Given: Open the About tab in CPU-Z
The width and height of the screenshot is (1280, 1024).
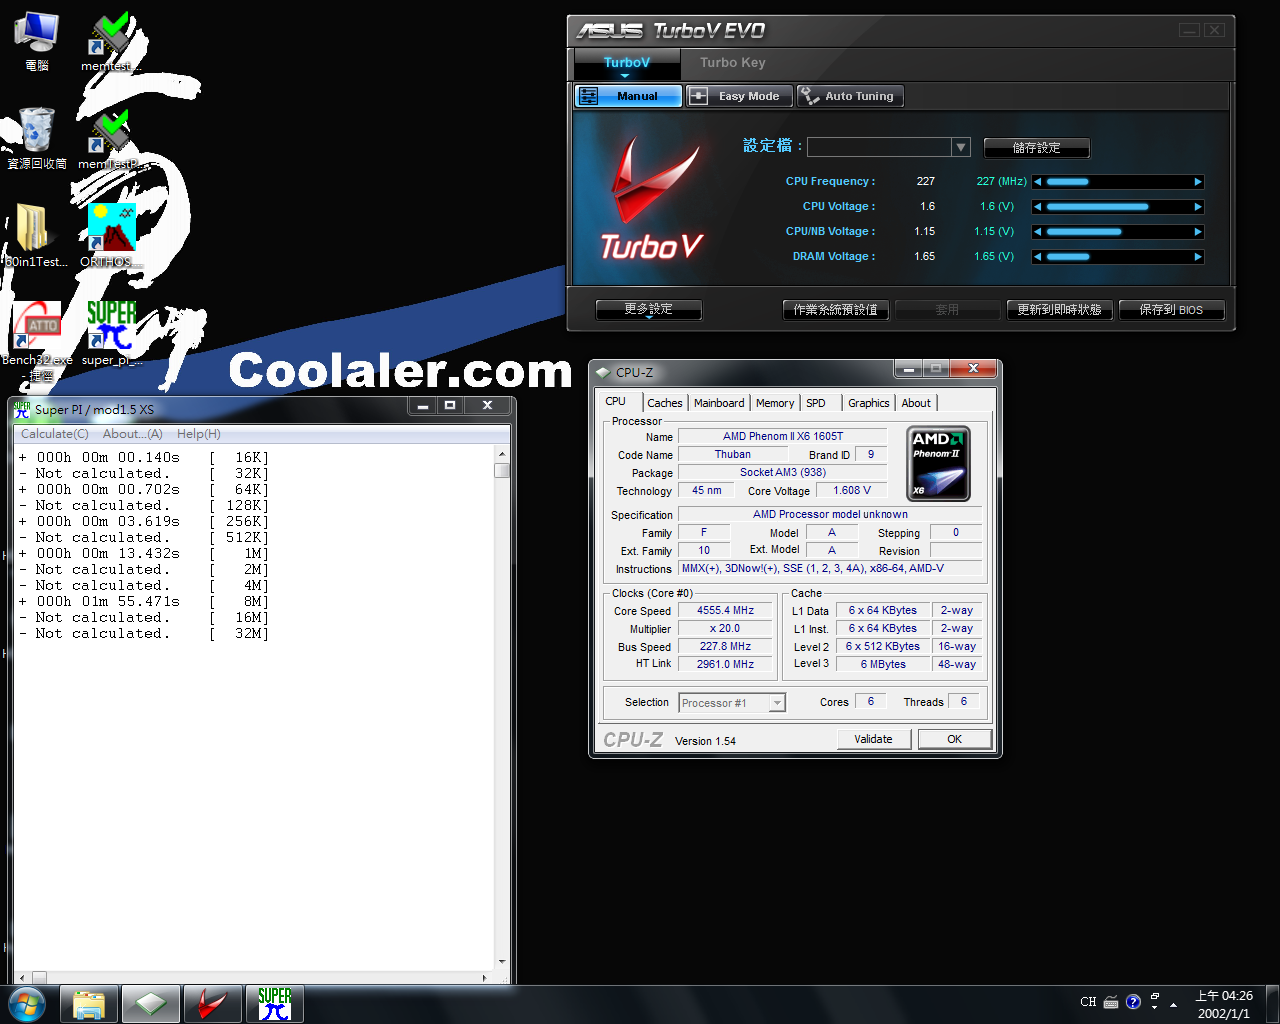Looking at the screenshot, I should click(916, 403).
